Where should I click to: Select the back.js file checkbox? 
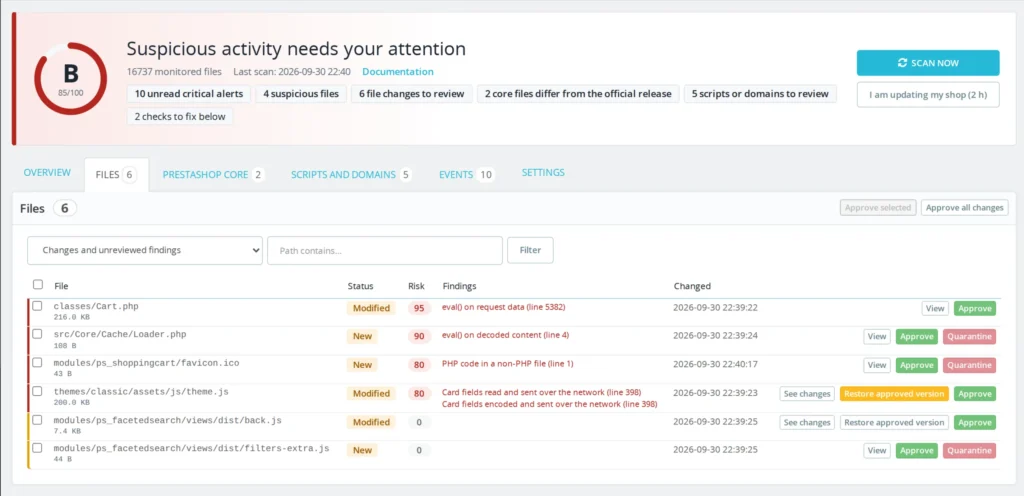click(x=38, y=420)
